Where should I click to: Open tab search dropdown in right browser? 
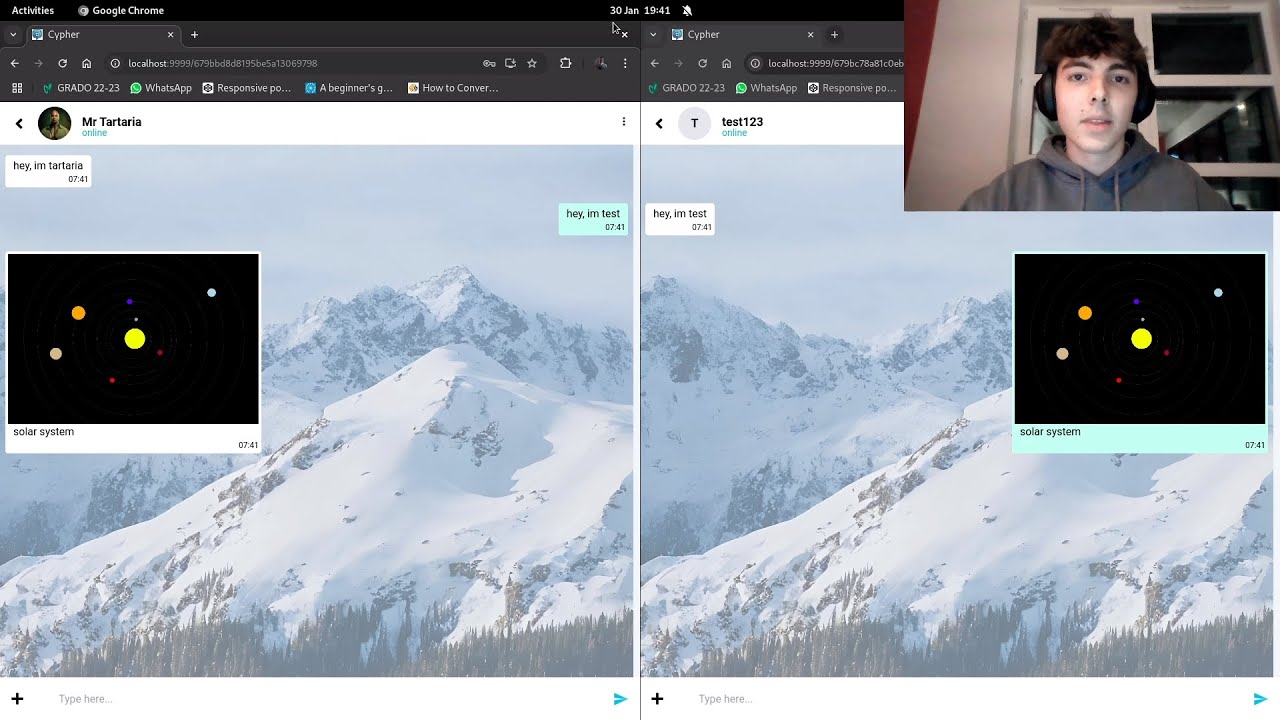tap(653, 34)
